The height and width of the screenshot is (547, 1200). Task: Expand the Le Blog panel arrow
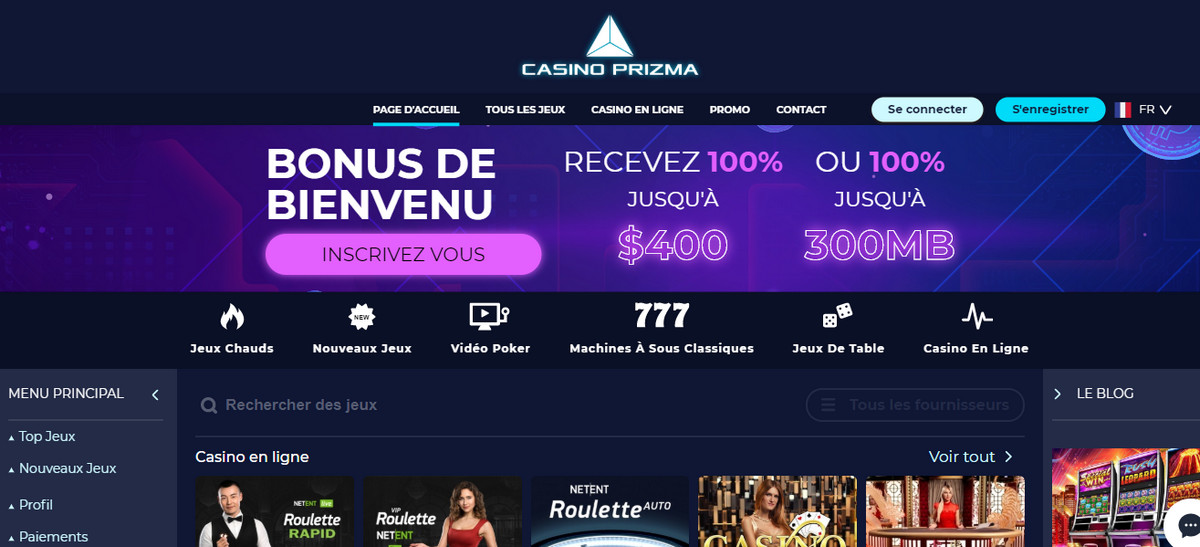pos(1057,394)
